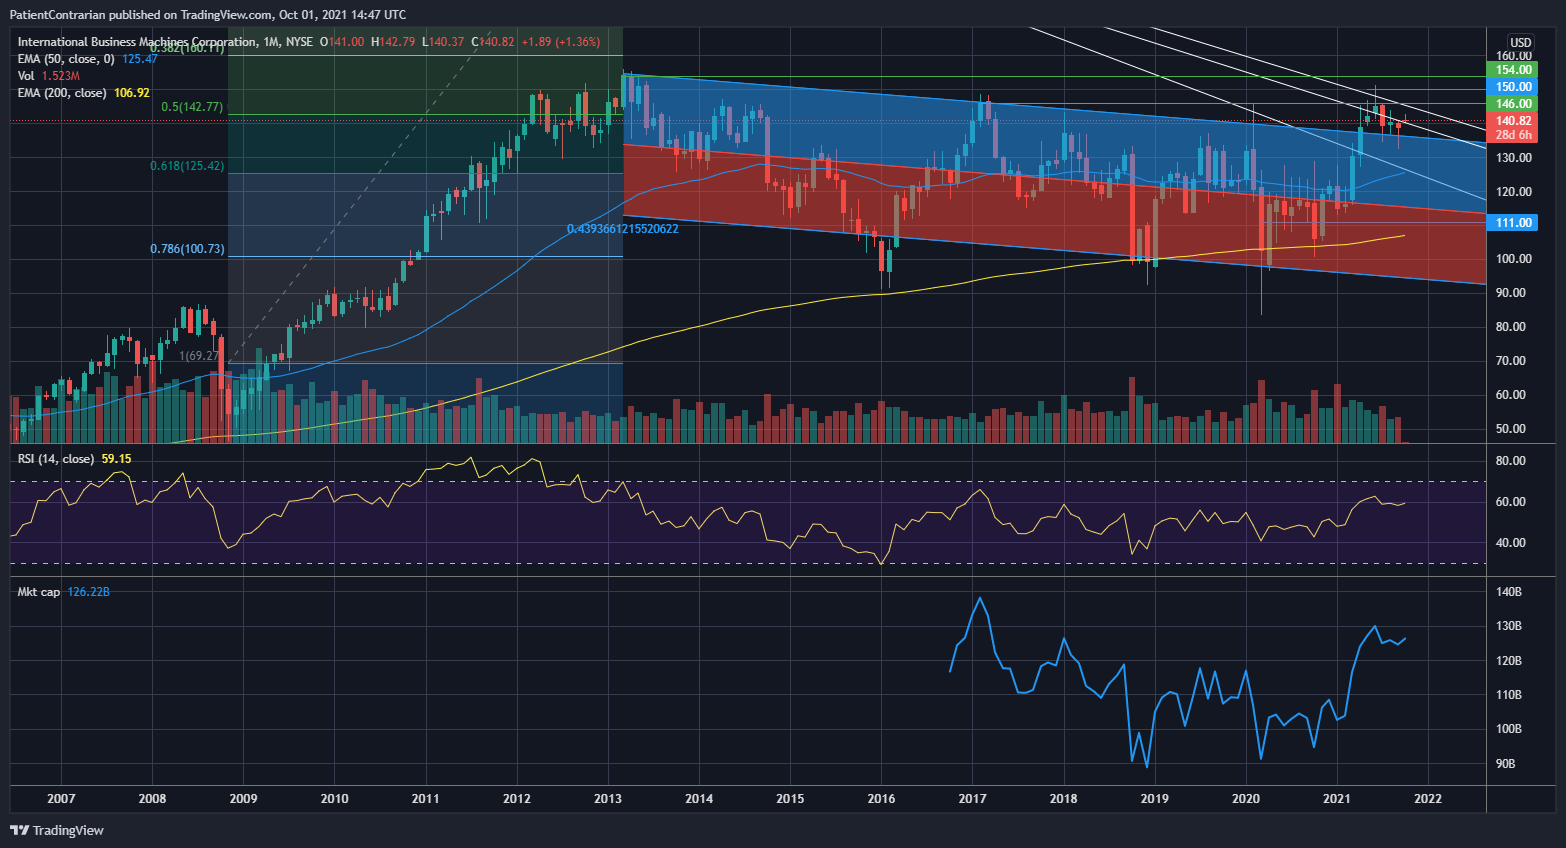Viewport: 1566px width, 848px height.
Task: Click the green 146.00 price label
Action: 1512,104
